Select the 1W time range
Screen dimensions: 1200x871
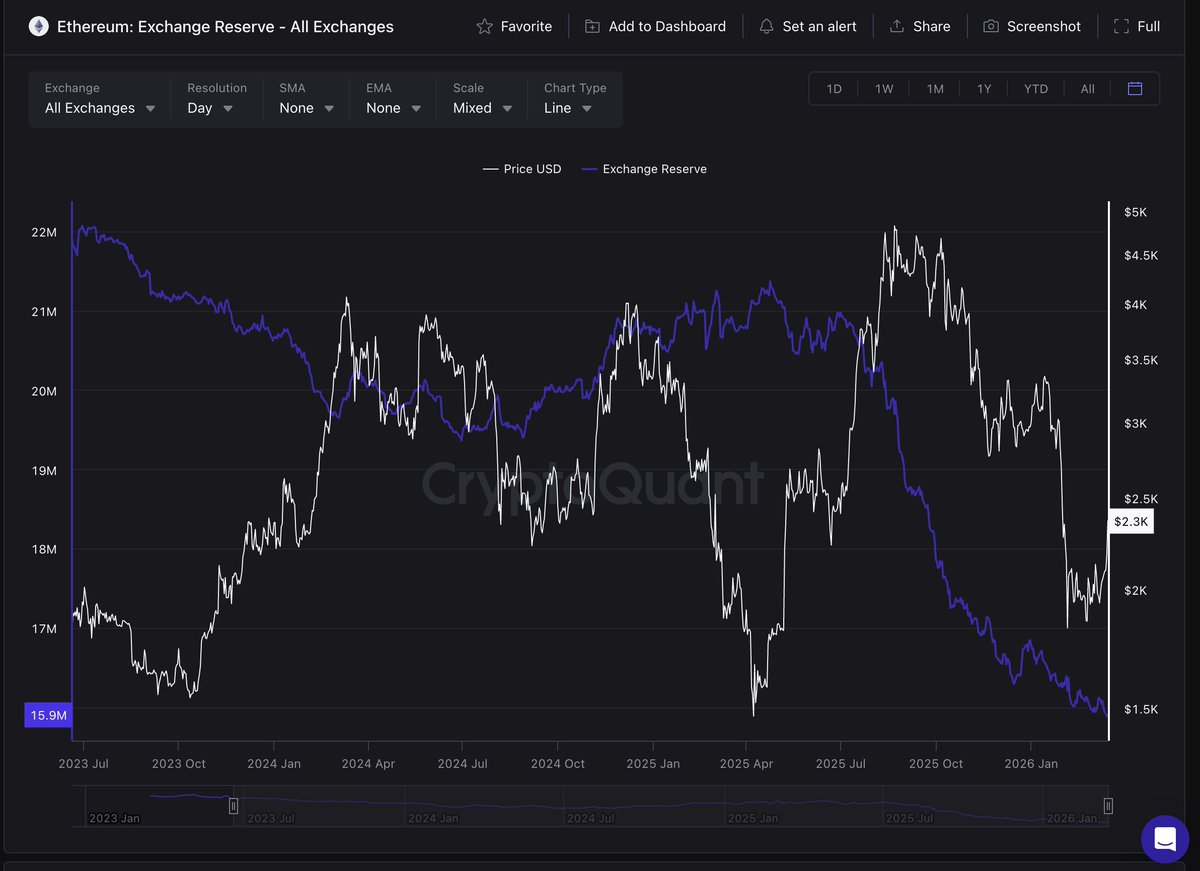click(884, 89)
